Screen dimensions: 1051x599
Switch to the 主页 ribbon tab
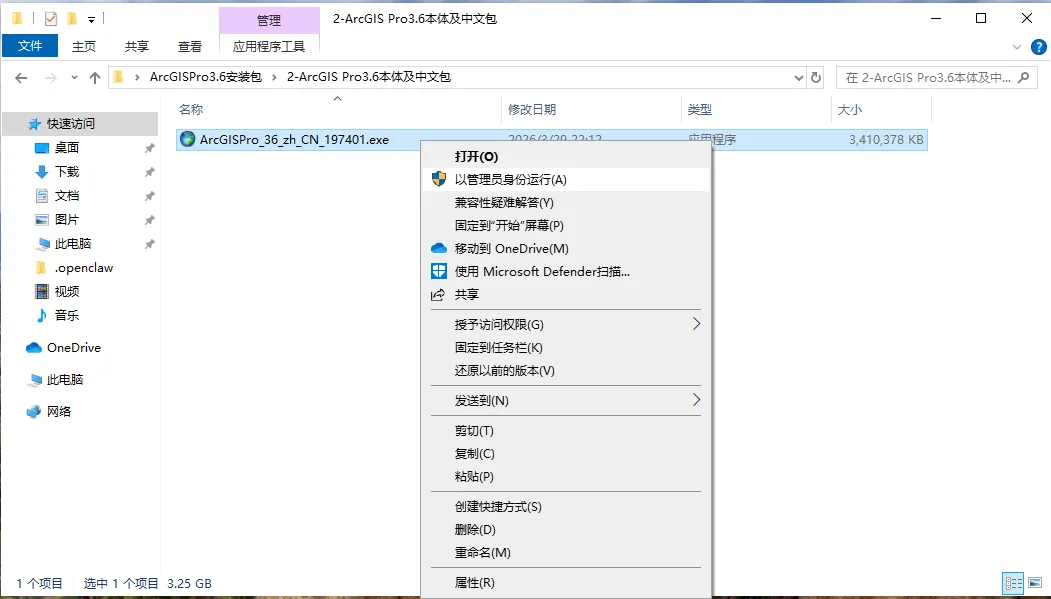[x=84, y=46]
